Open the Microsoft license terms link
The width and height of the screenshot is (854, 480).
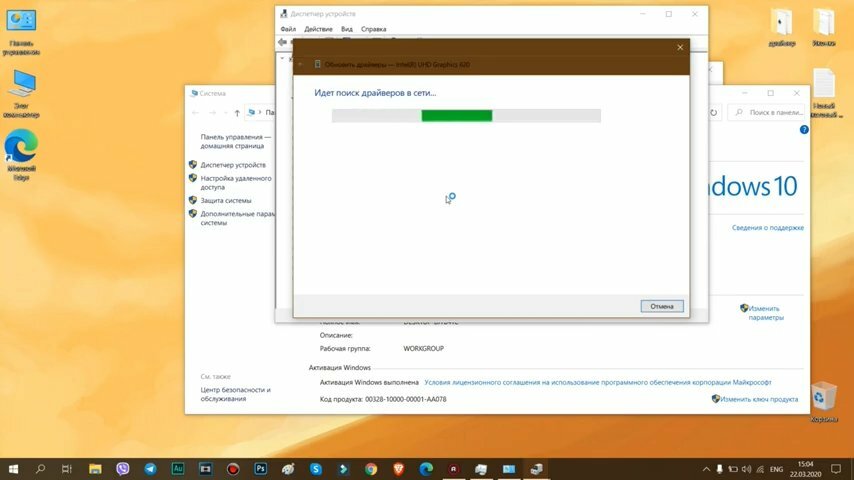(597, 382)
